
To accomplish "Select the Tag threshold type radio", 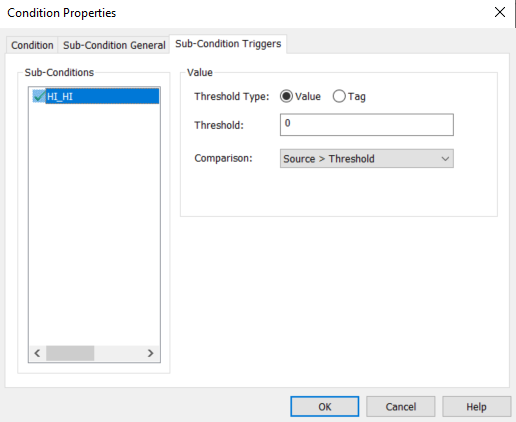I will coord(339,96).
